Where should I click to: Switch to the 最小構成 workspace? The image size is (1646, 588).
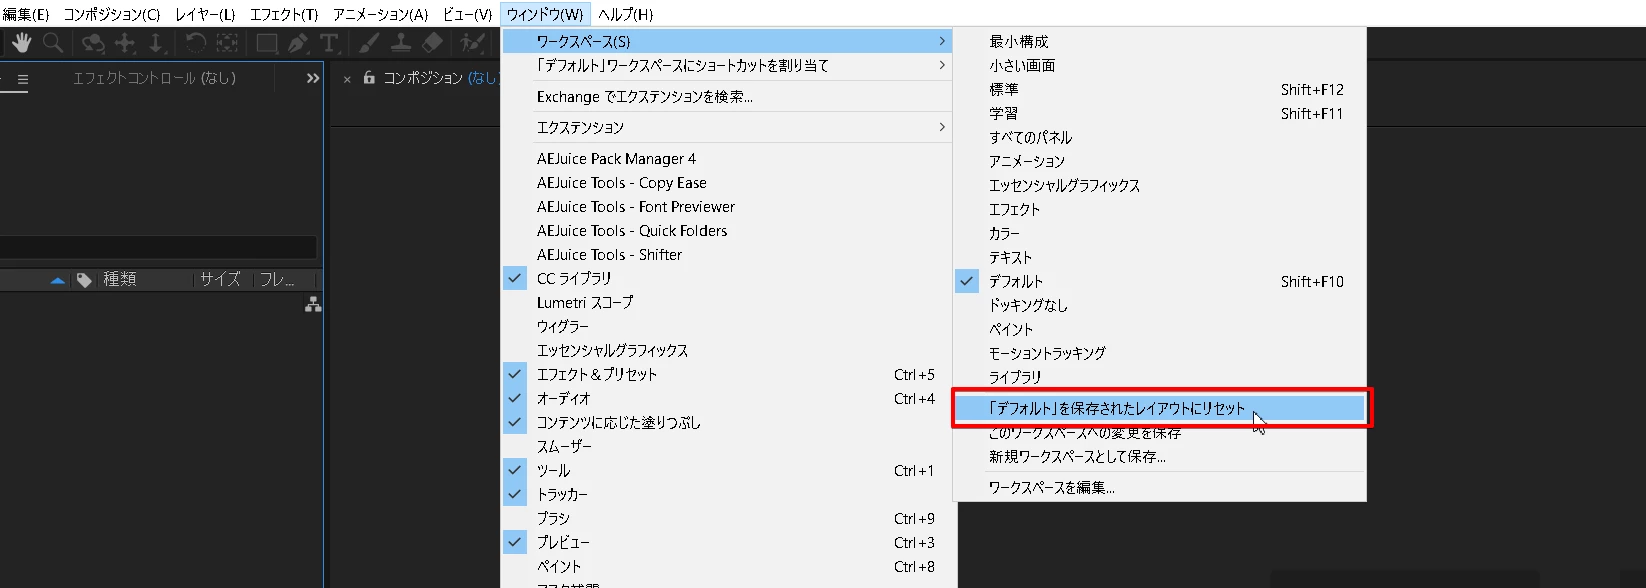pos(1160,42)
